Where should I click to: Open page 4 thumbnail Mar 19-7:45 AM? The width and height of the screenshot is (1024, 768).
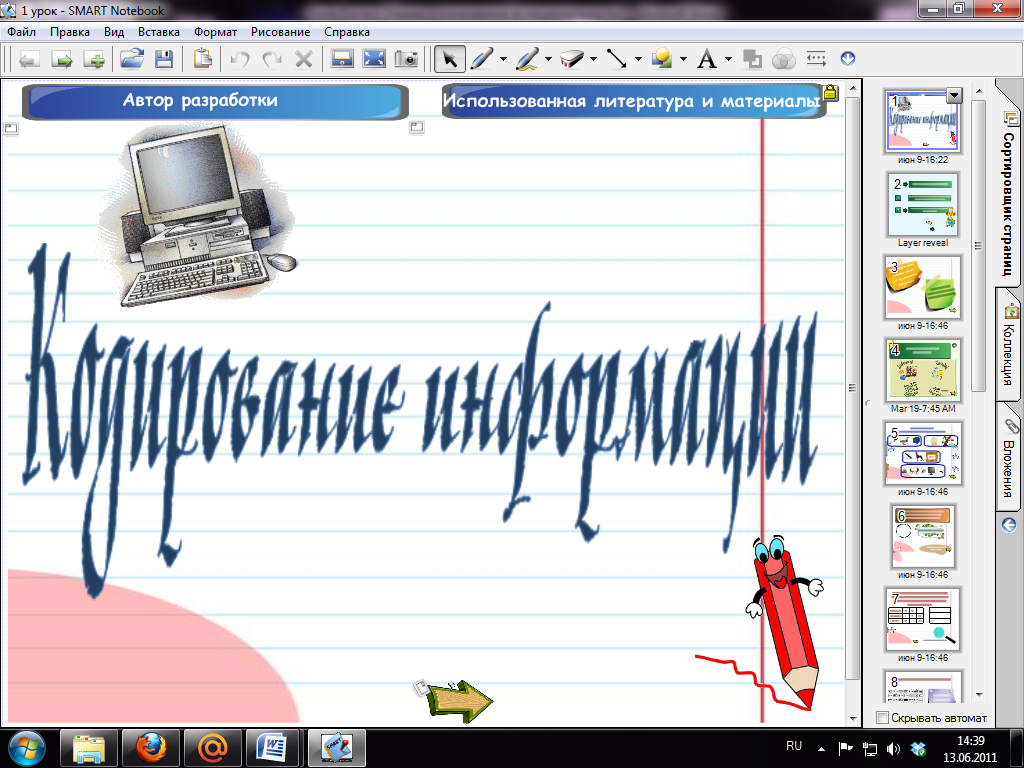923,370
